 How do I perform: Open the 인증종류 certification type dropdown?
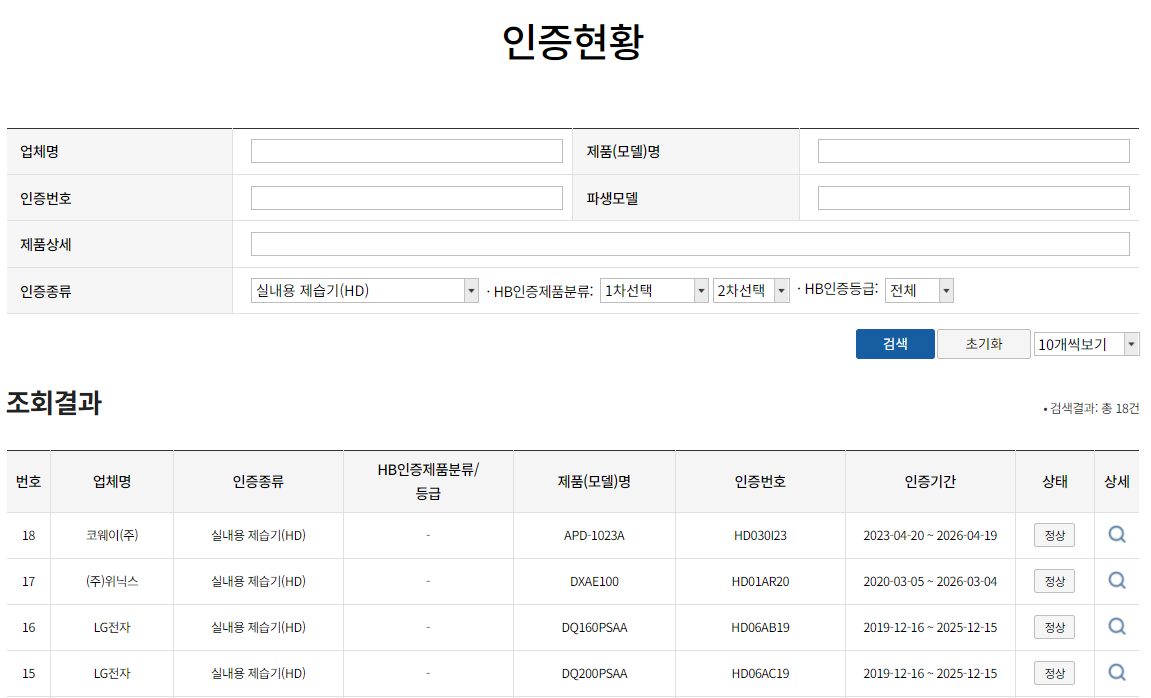point(363,289)
